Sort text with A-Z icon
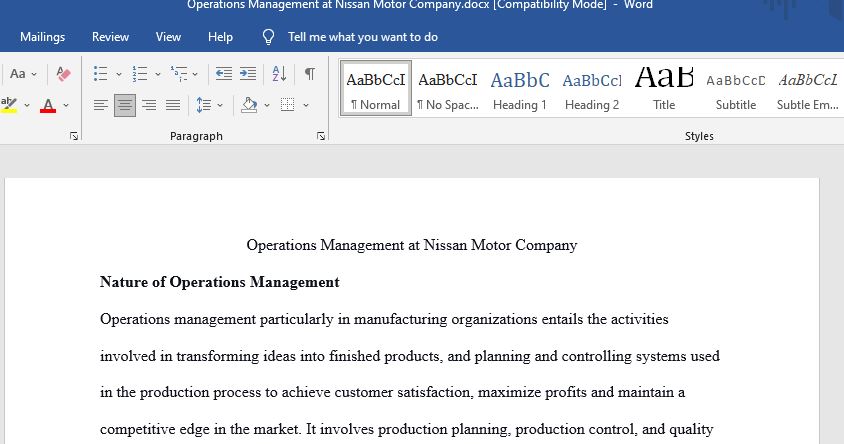The width and height of the screenshot is (844, 444). [x=279, y=74]
